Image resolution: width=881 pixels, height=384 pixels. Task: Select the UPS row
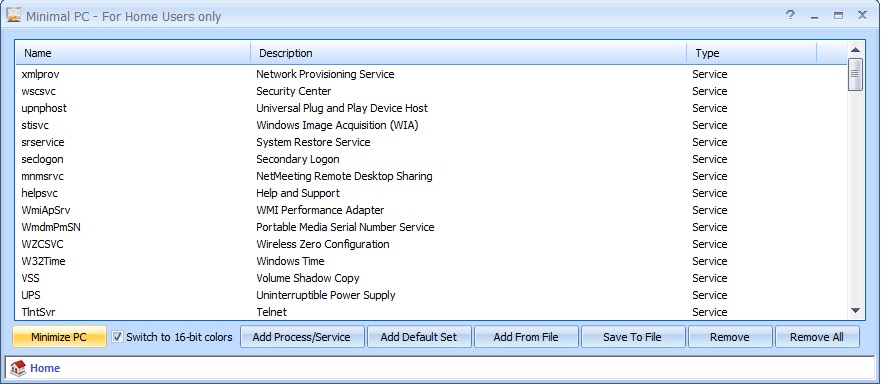click(x=432, y=295)
